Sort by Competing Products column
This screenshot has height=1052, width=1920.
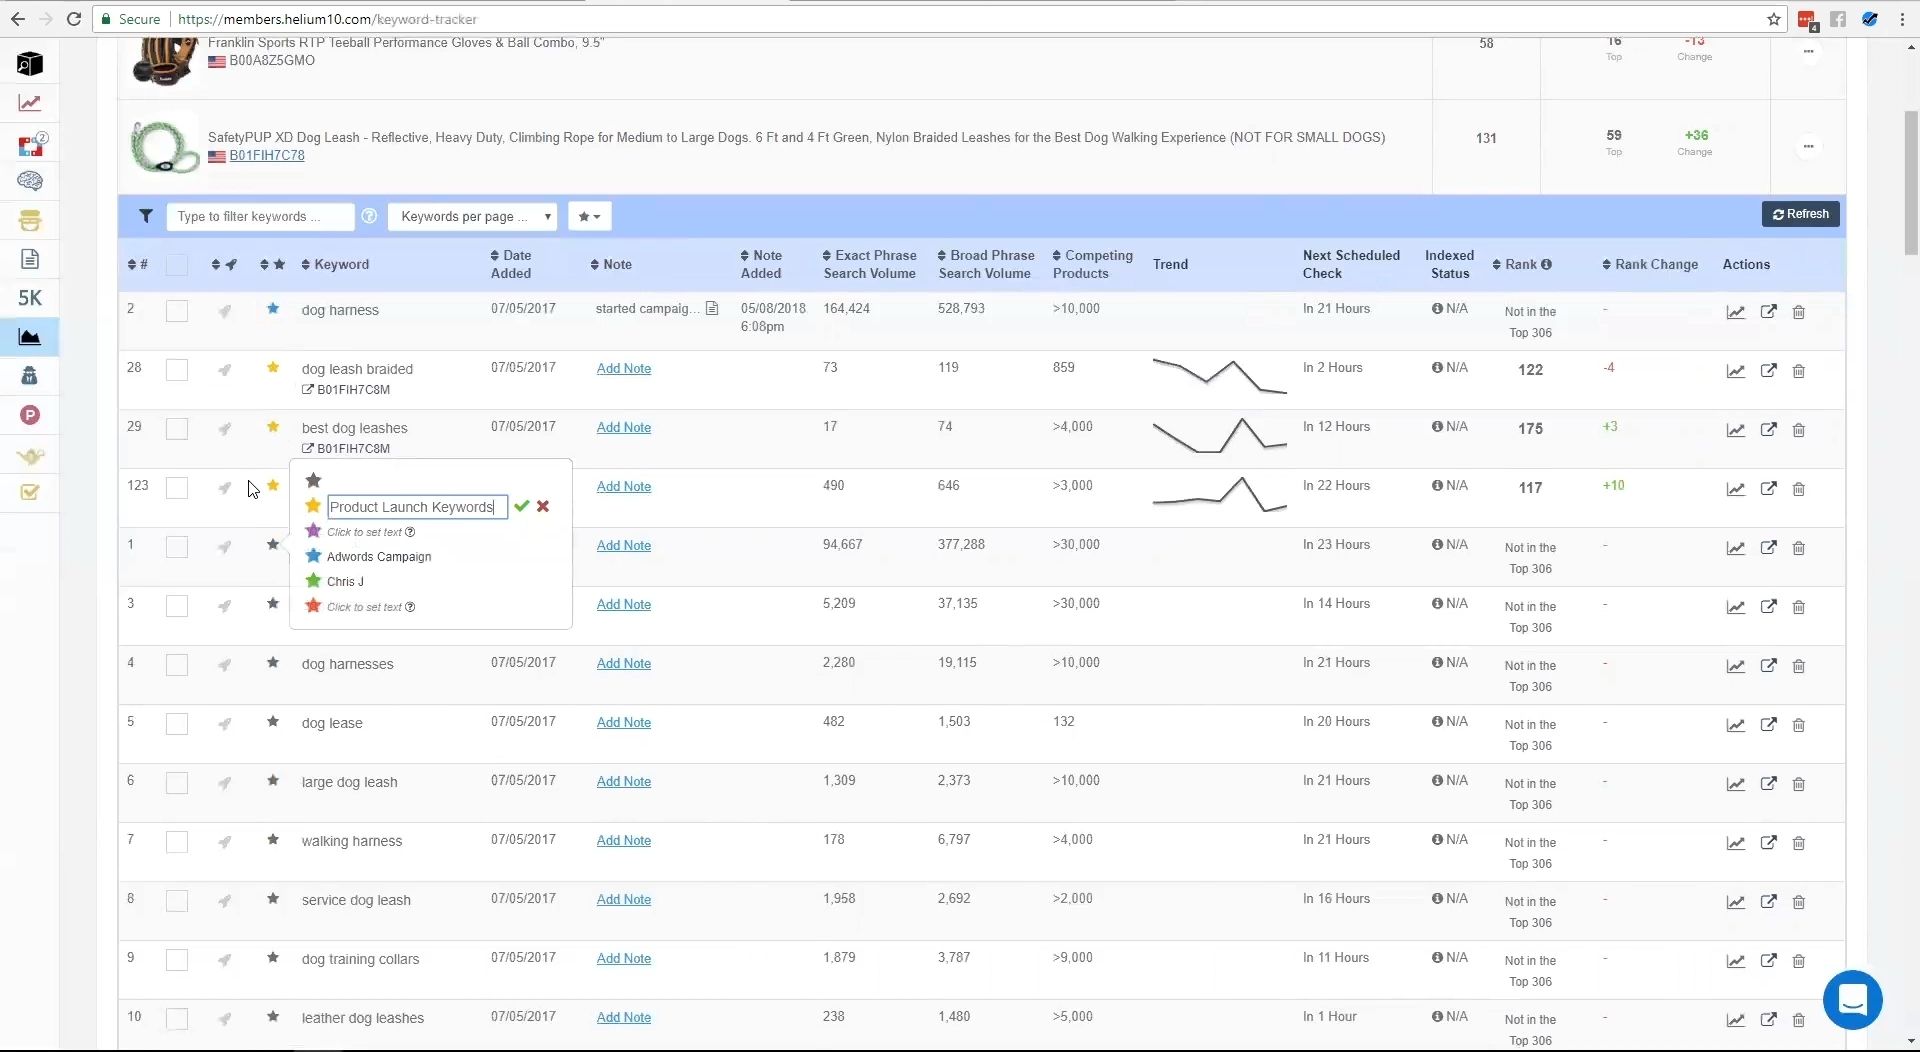click(1093, 265)
